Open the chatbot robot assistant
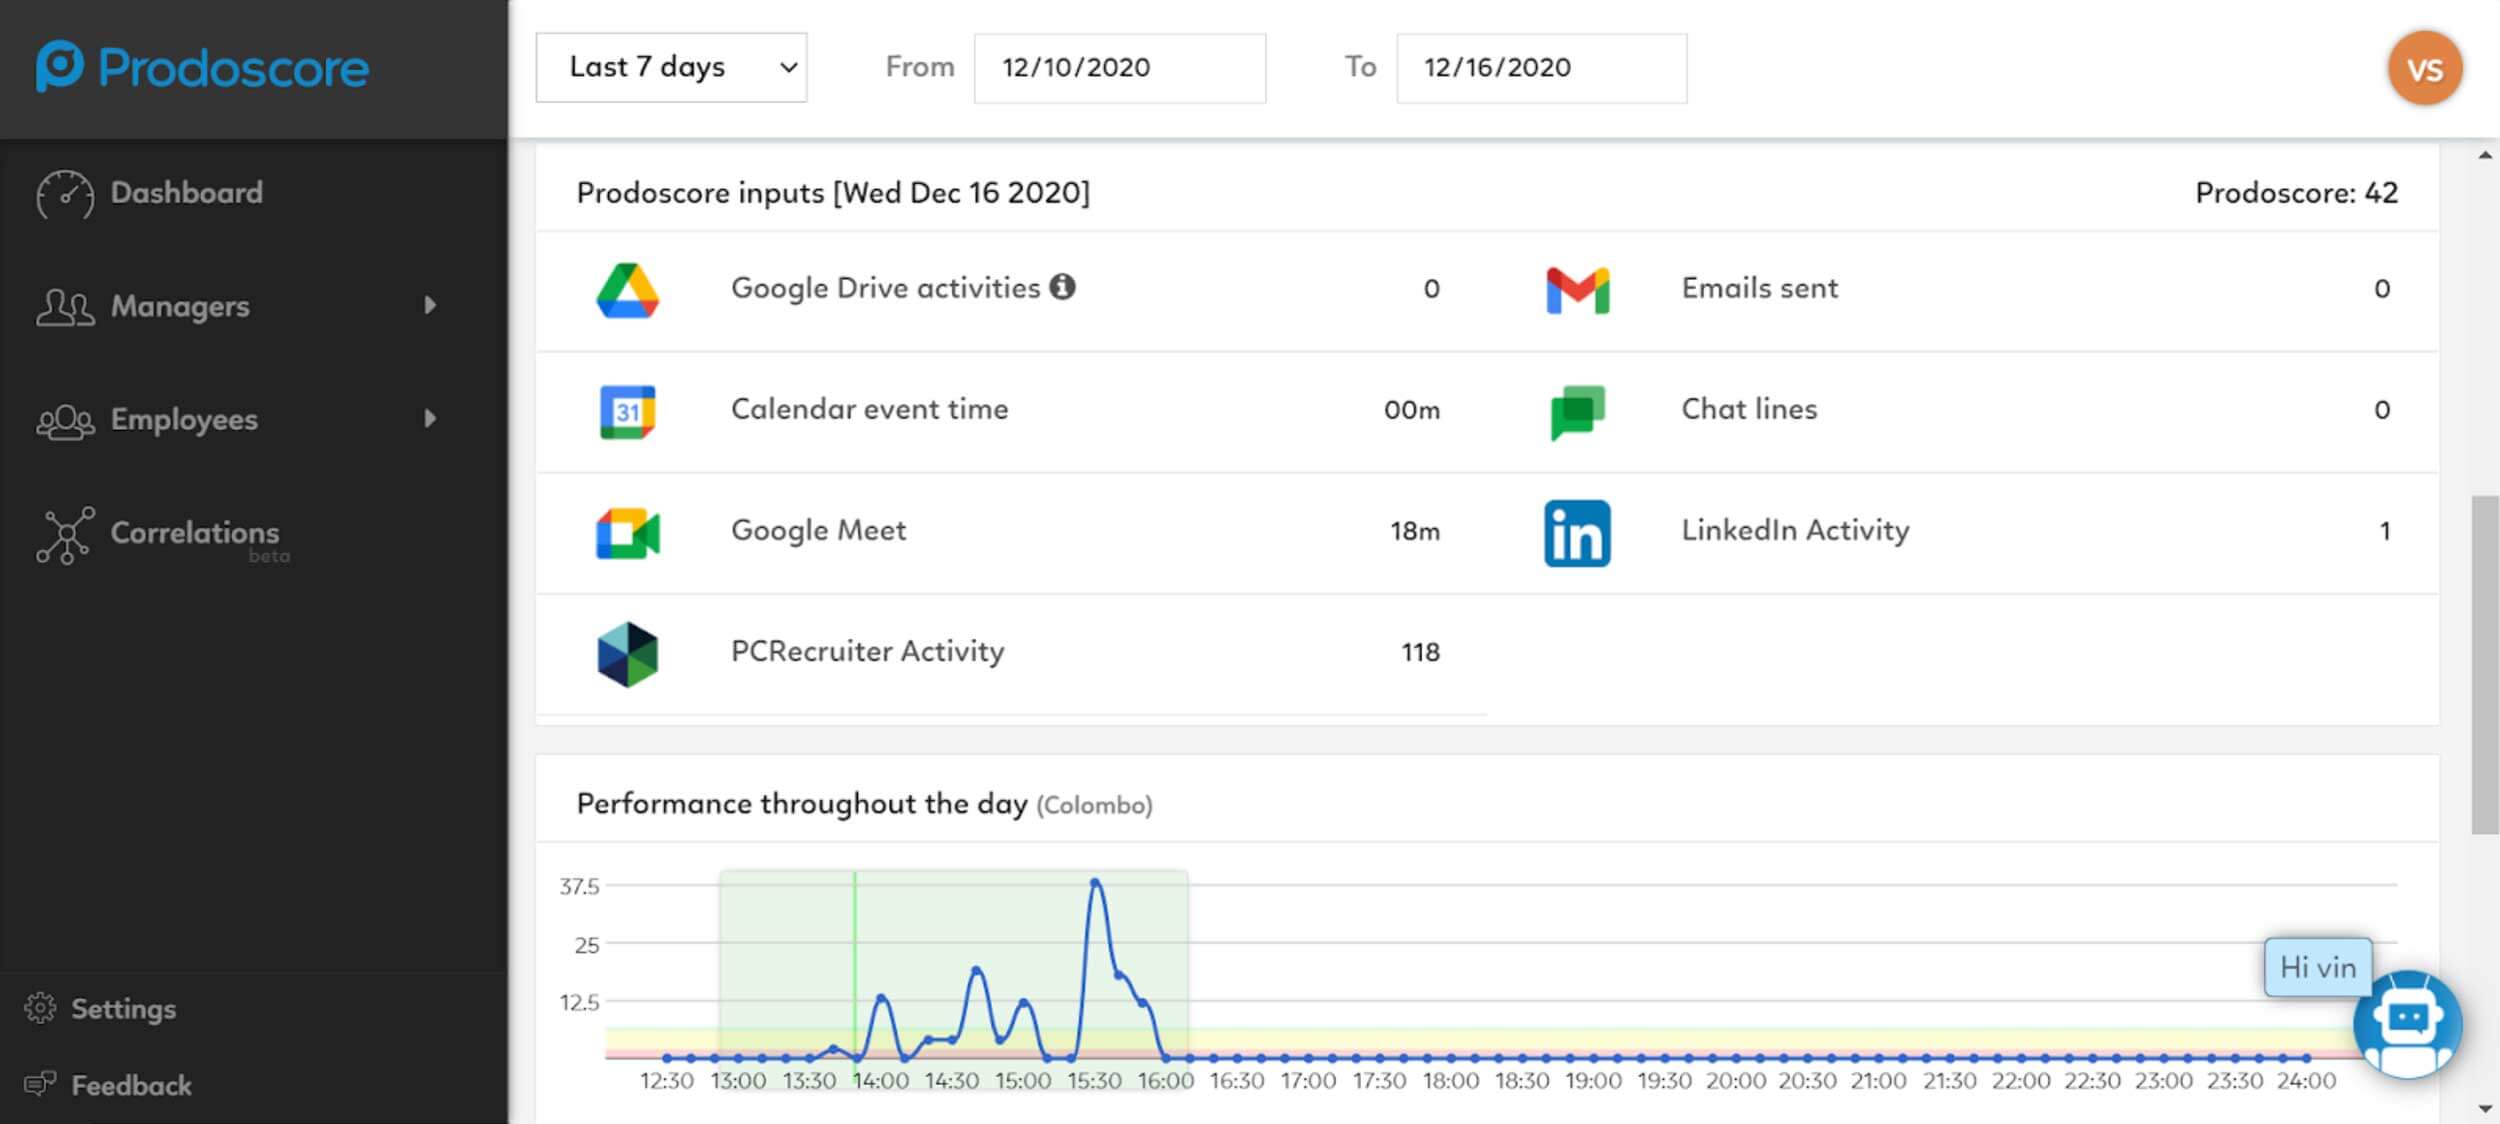The height and width of the screenshot is (1124, 2500). 2407,1024
